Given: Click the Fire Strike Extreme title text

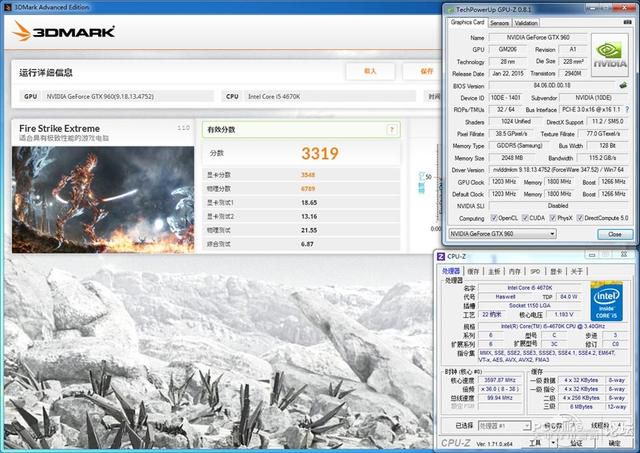Looking at the screenshot, I should coord(60,128).
